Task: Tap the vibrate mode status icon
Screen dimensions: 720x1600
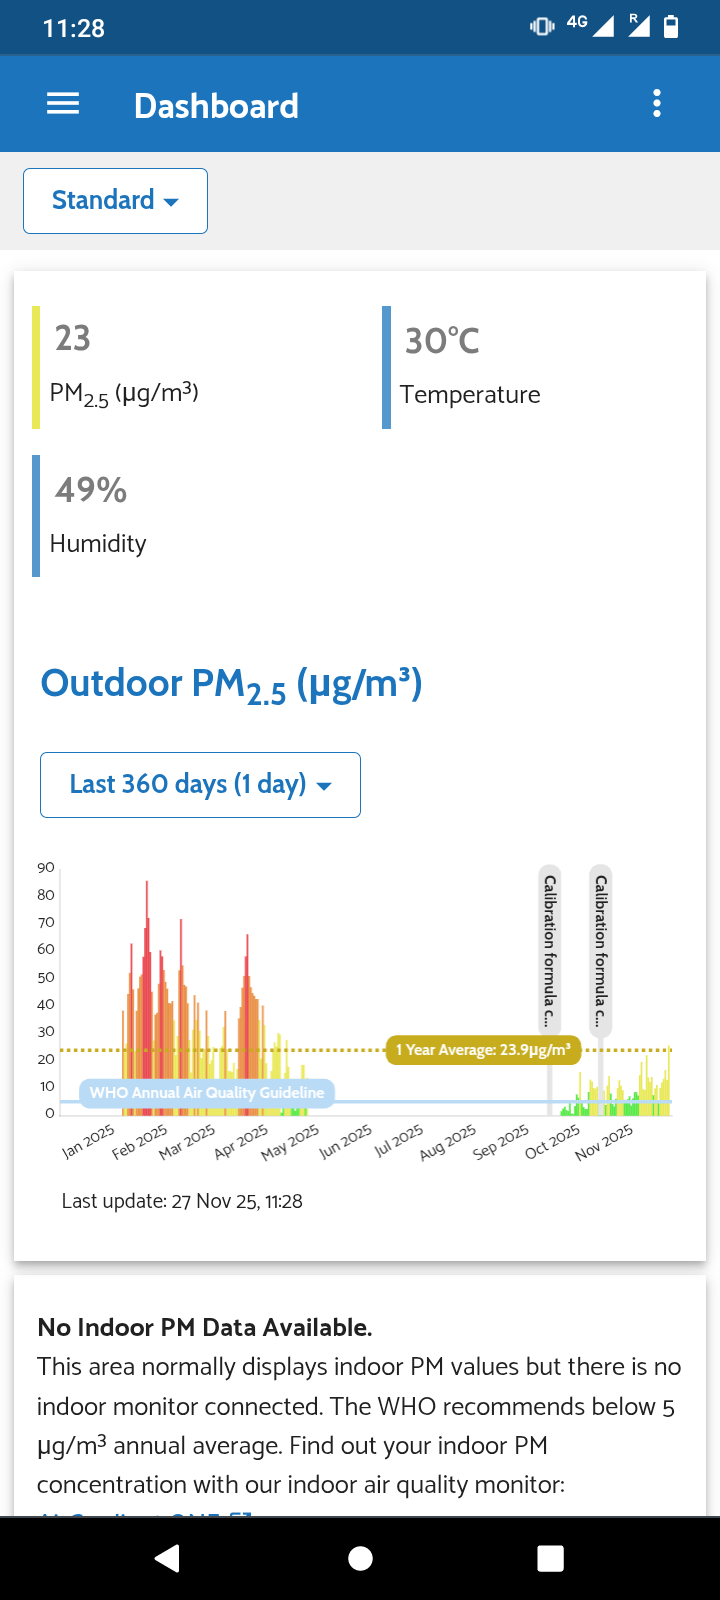Action: tap(542, 27)
